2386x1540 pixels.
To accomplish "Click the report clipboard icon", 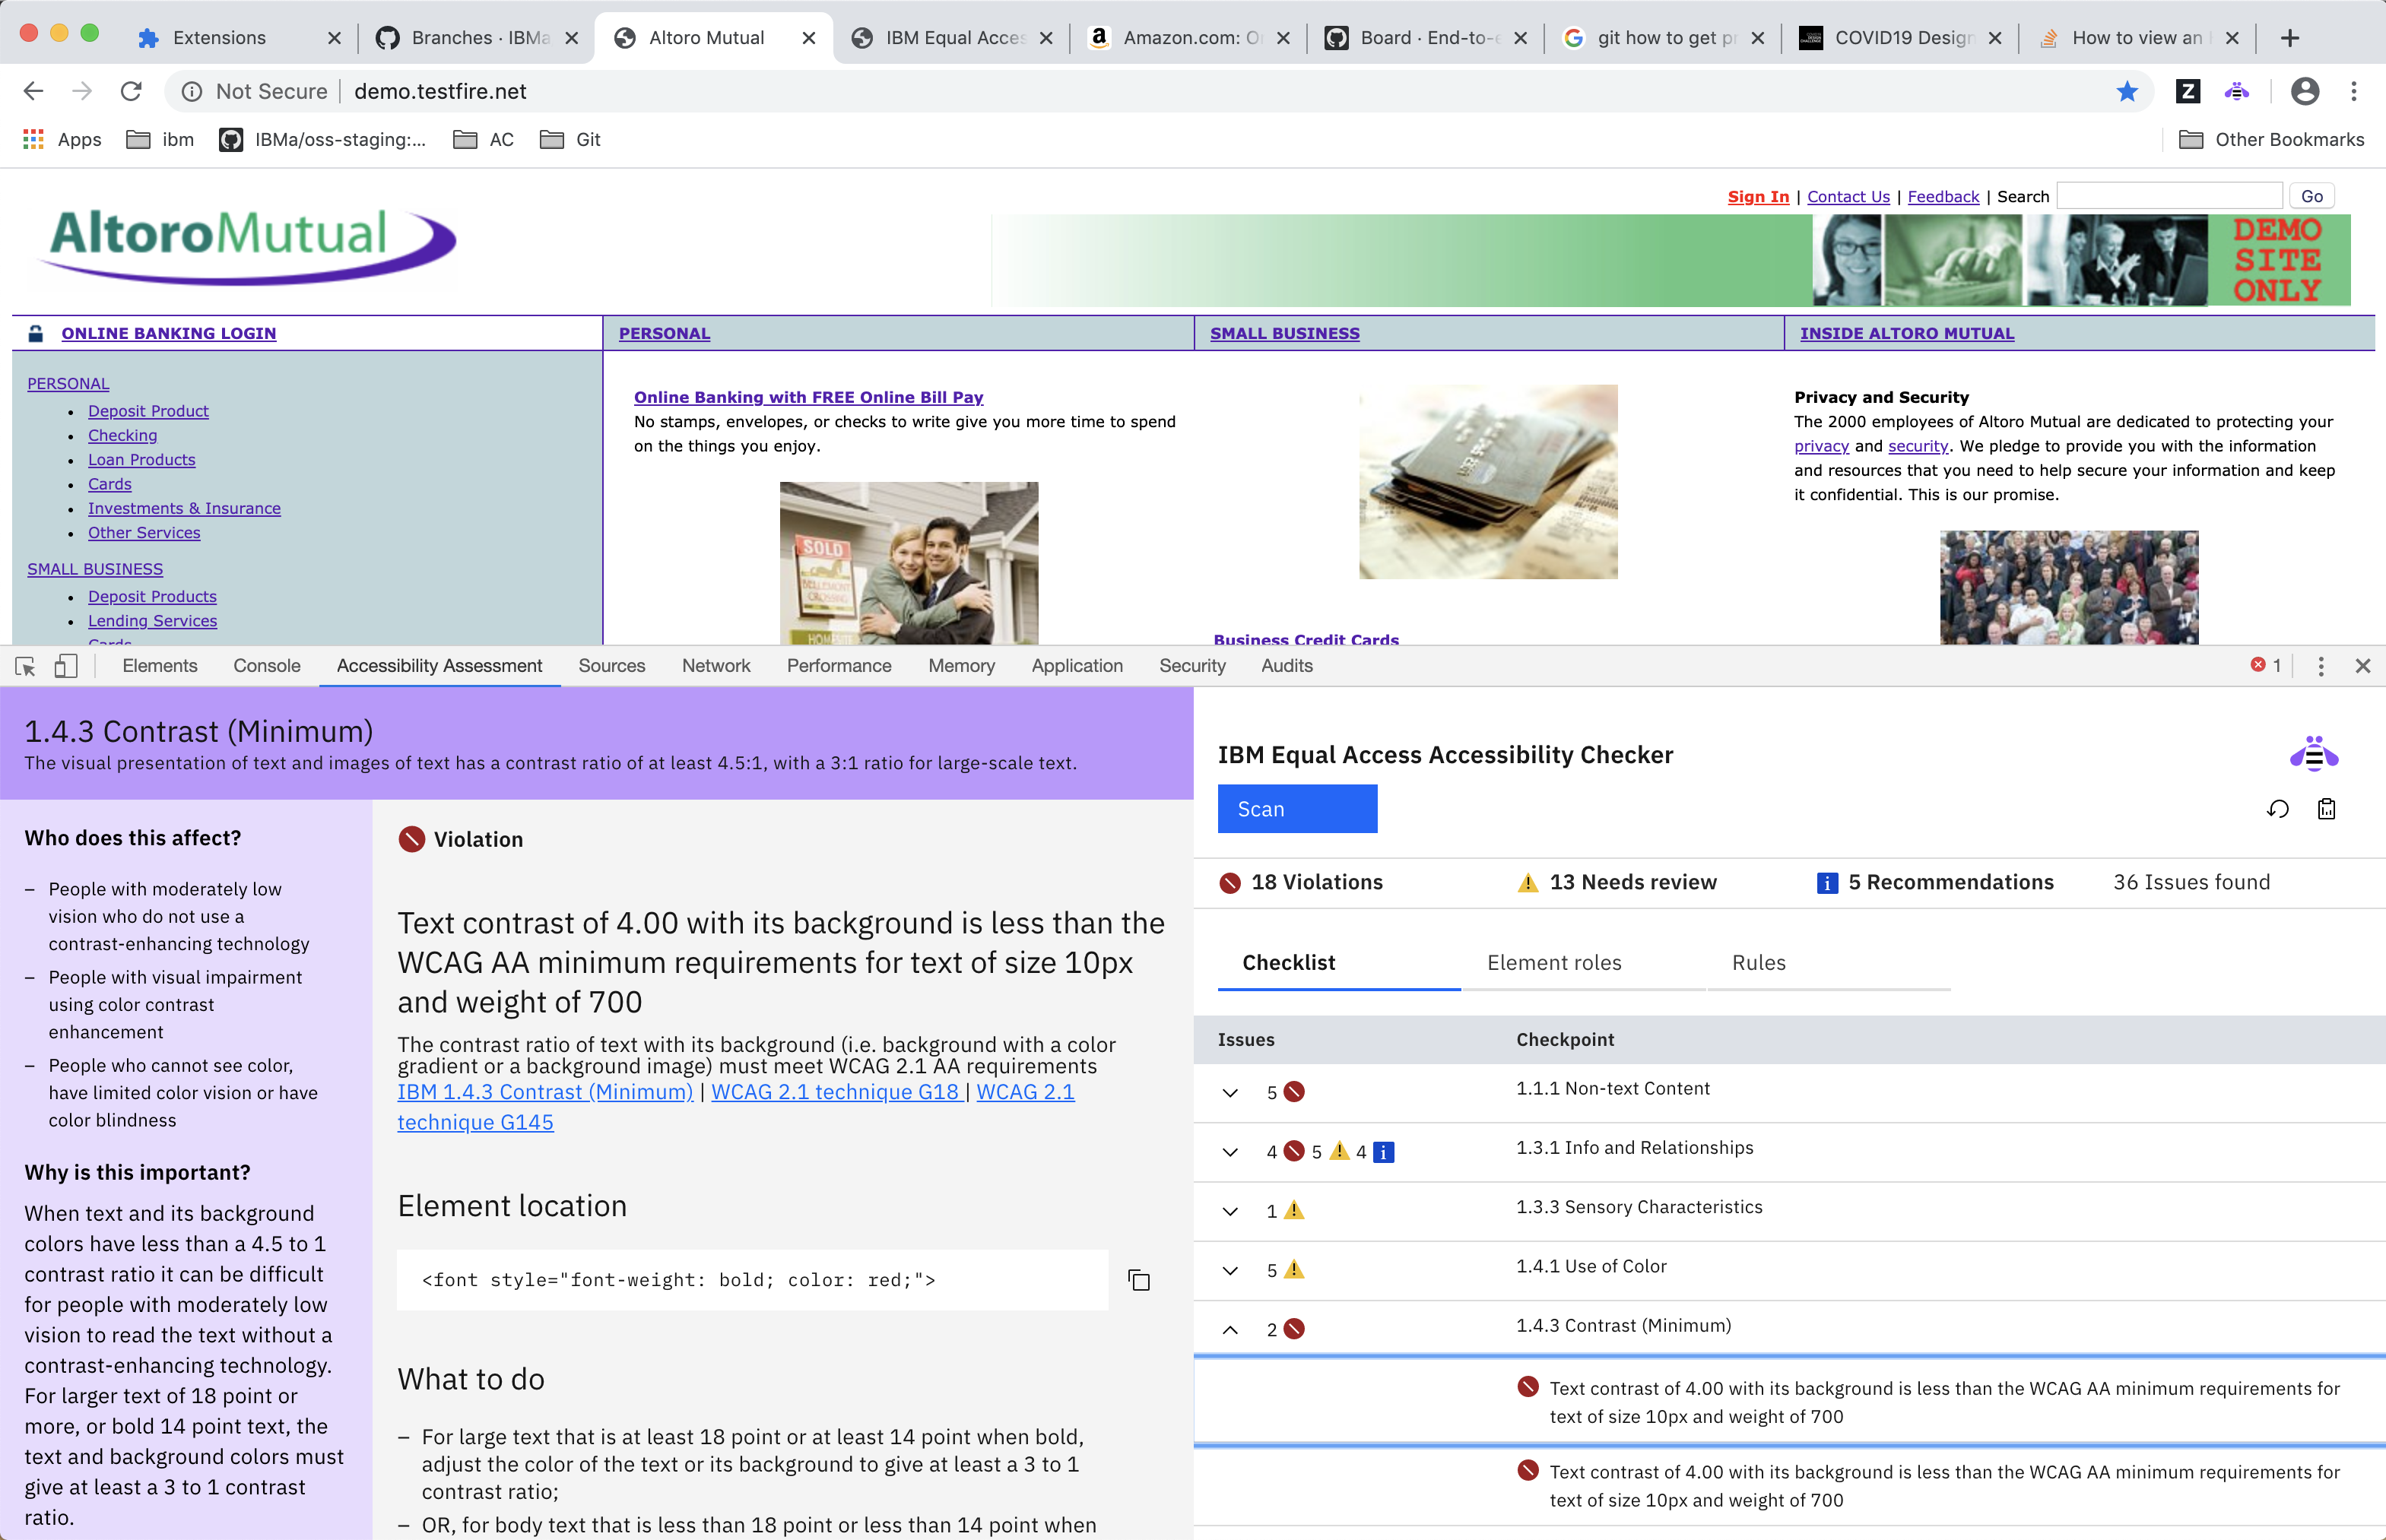I will click(2327, 809).
